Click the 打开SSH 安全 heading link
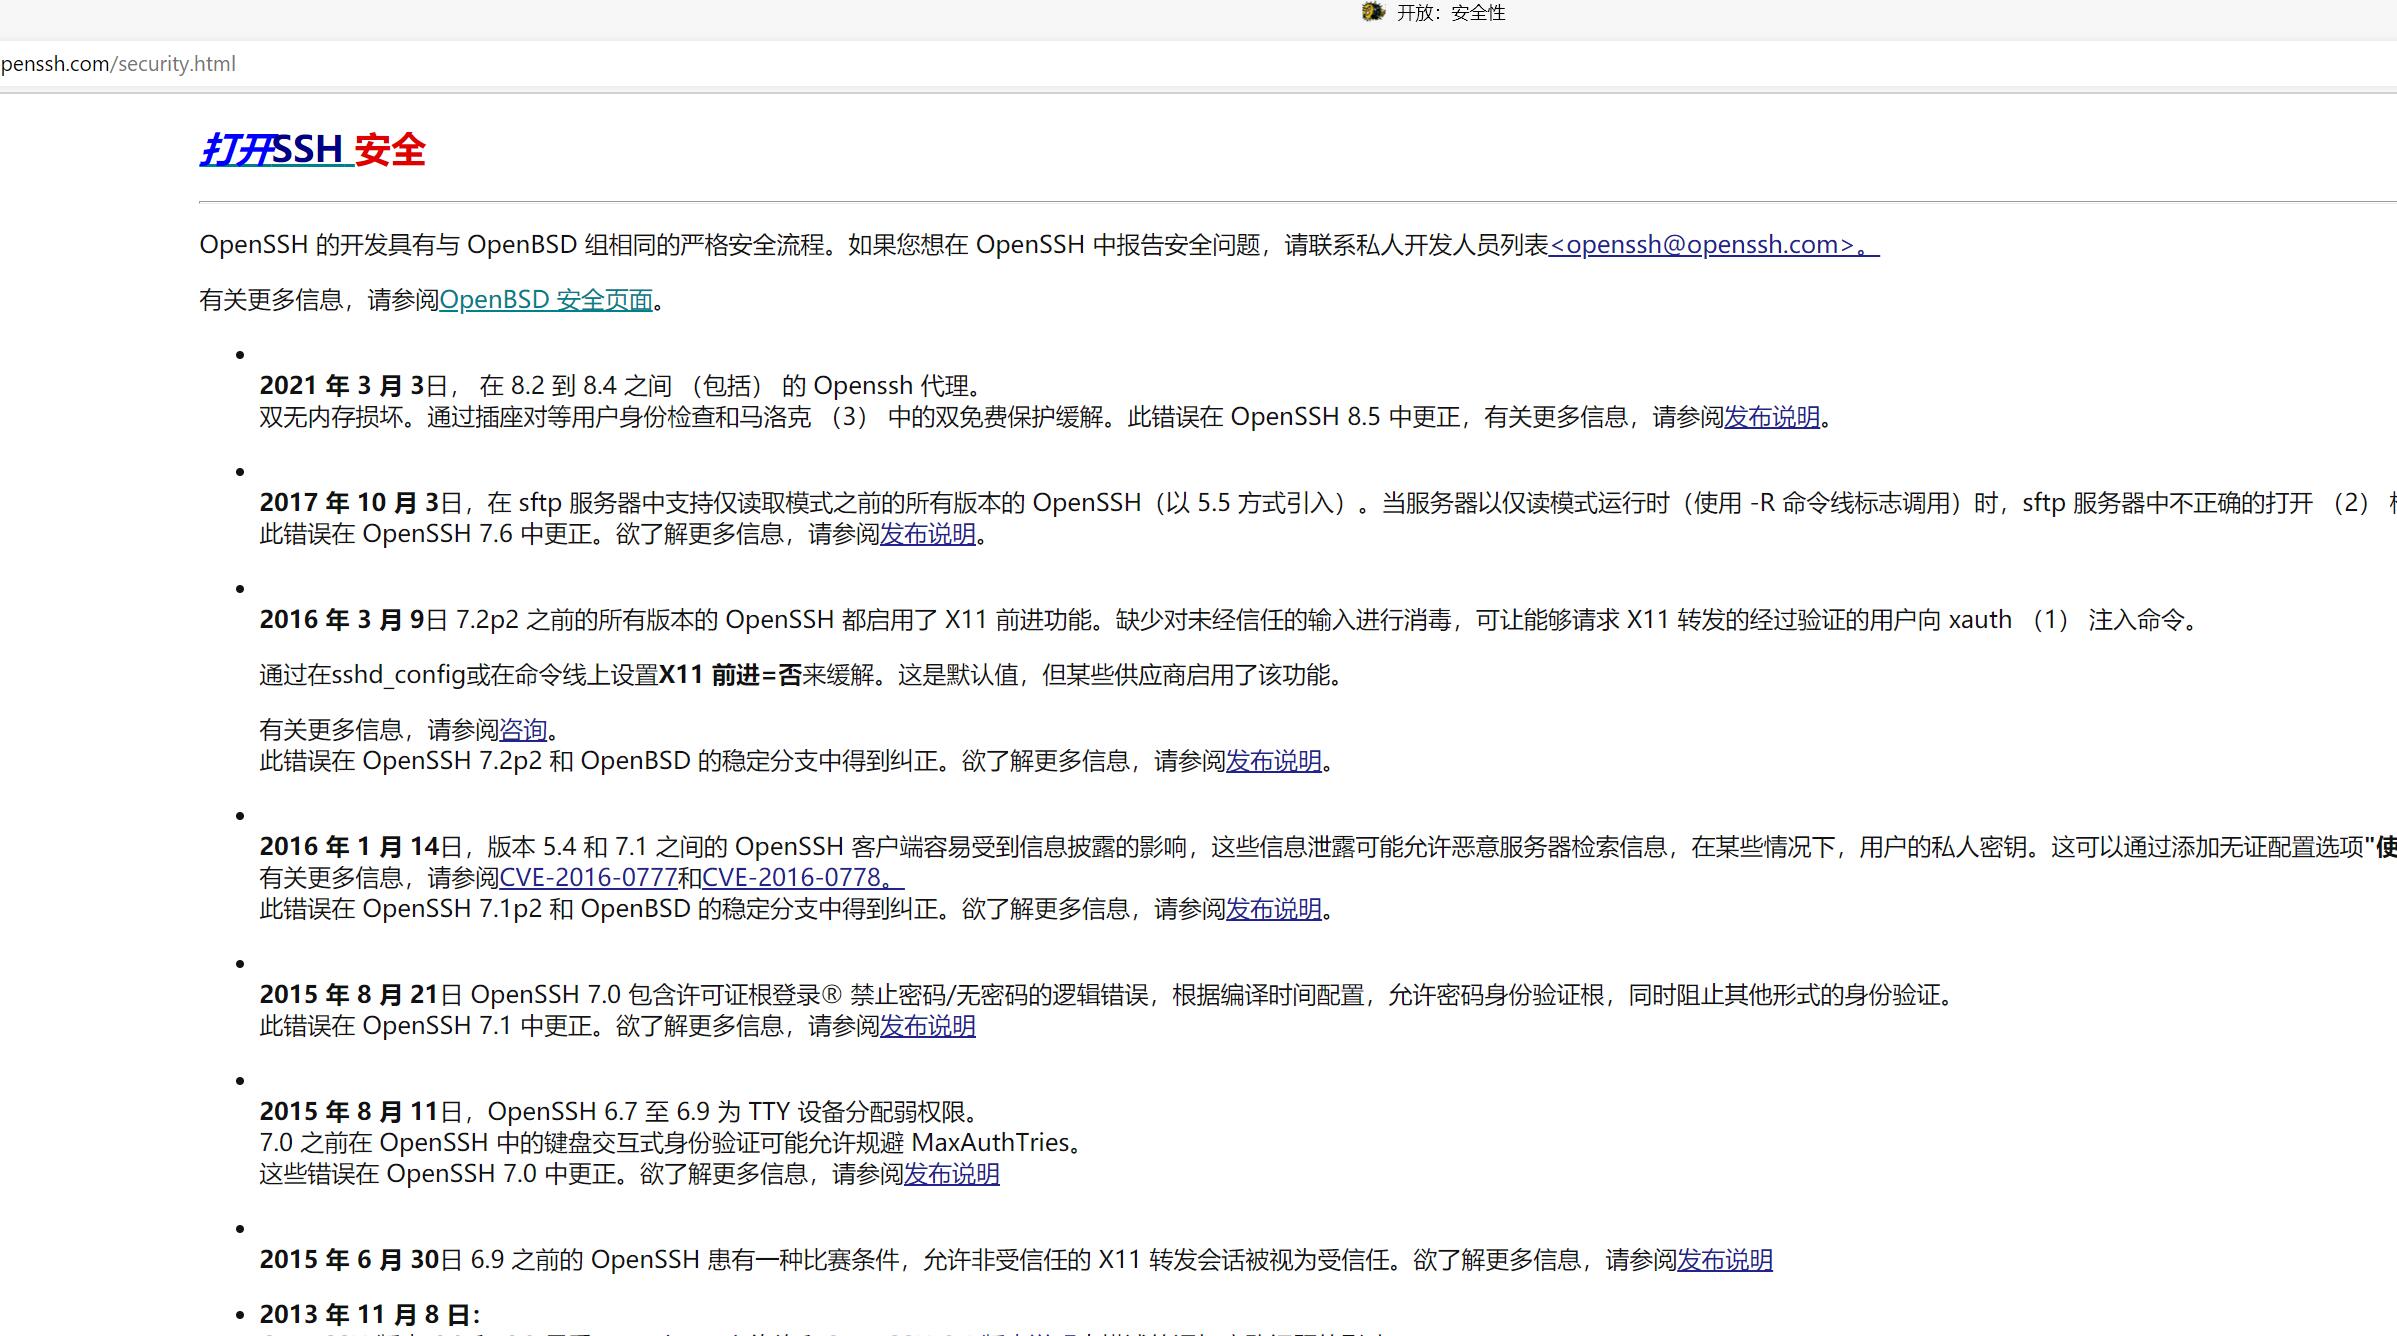2397x1336 pixels. [x=313, y=150]
